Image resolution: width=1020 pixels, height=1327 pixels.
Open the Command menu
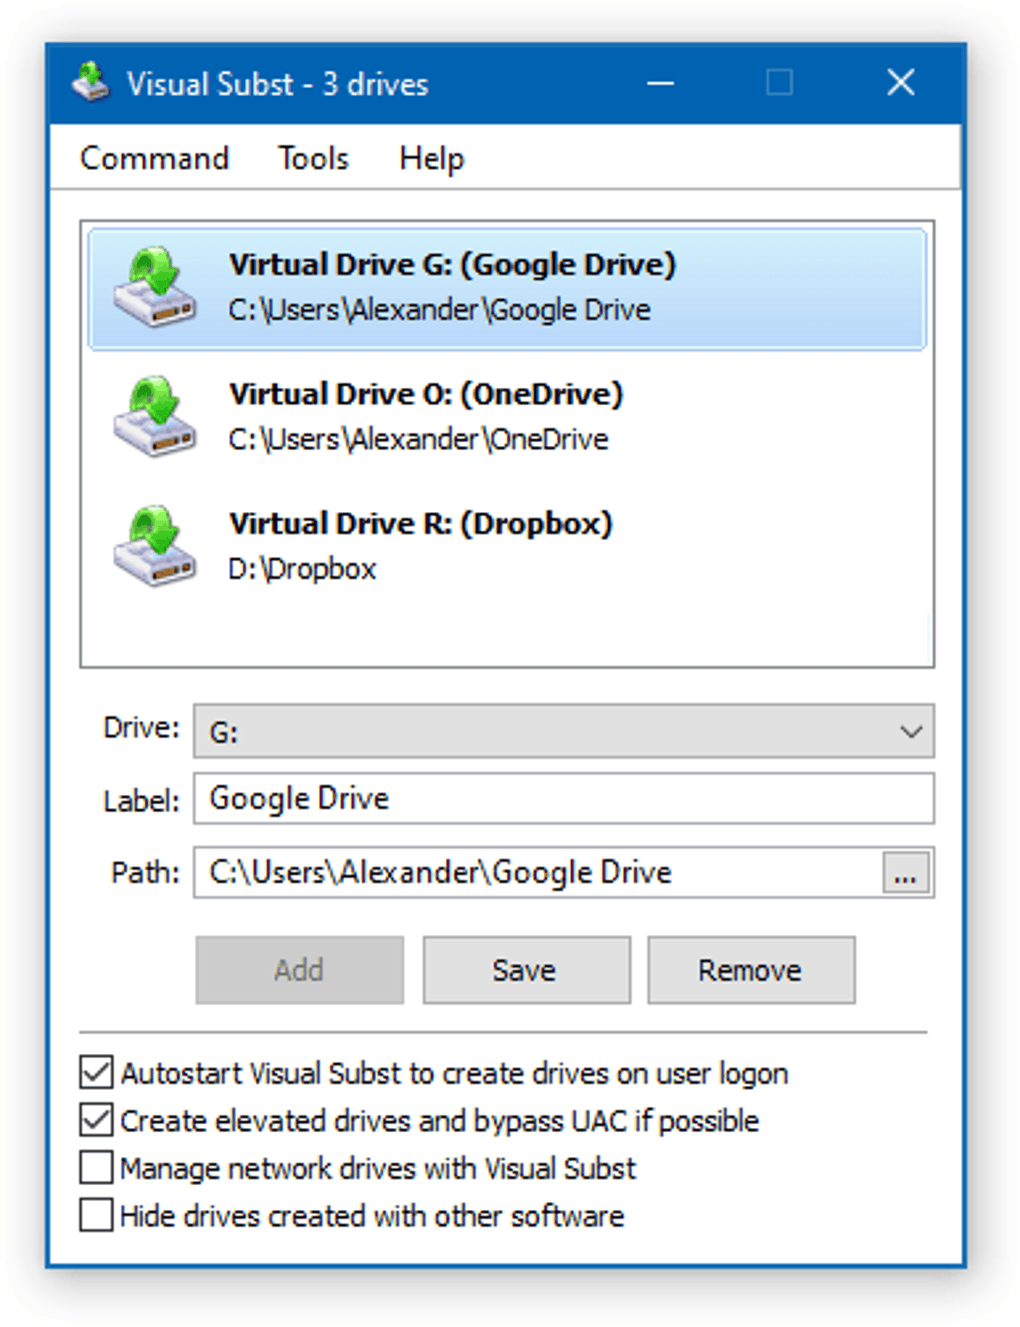[x=154, y=158]
